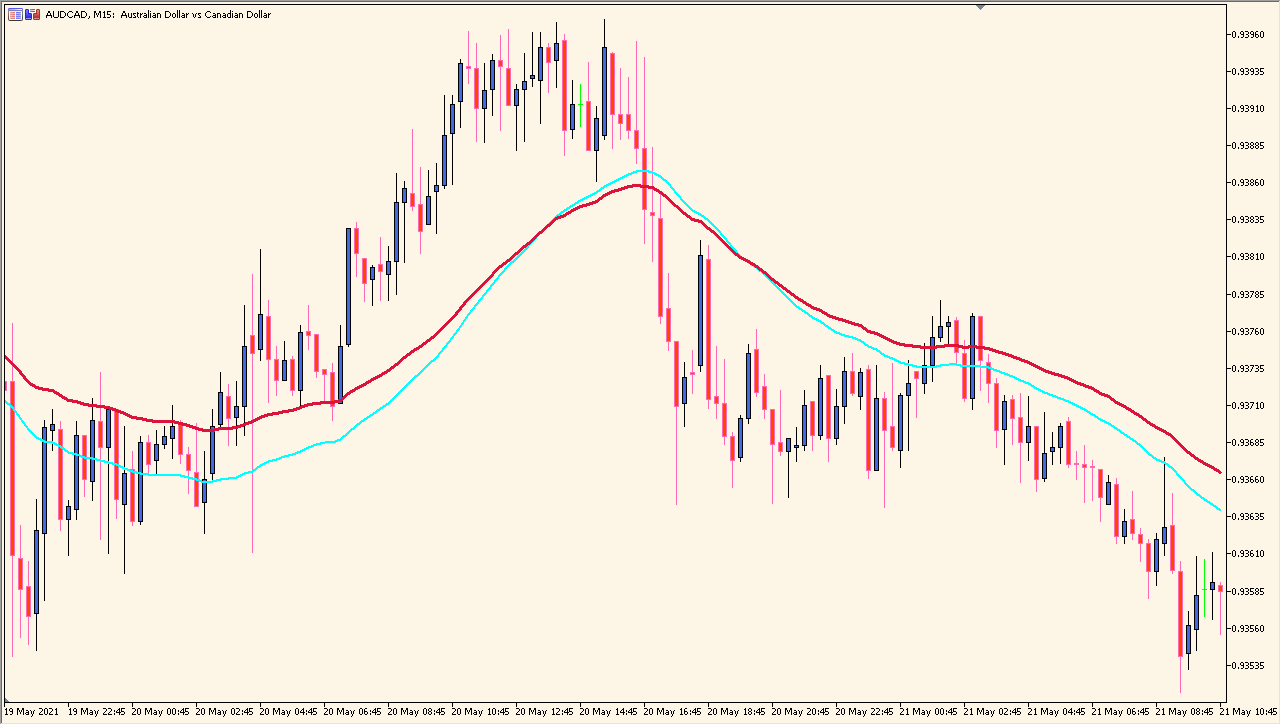Click the 19 May 2021 date label
The height and width of the screenshot is (725, 1281).
[31, 713]
